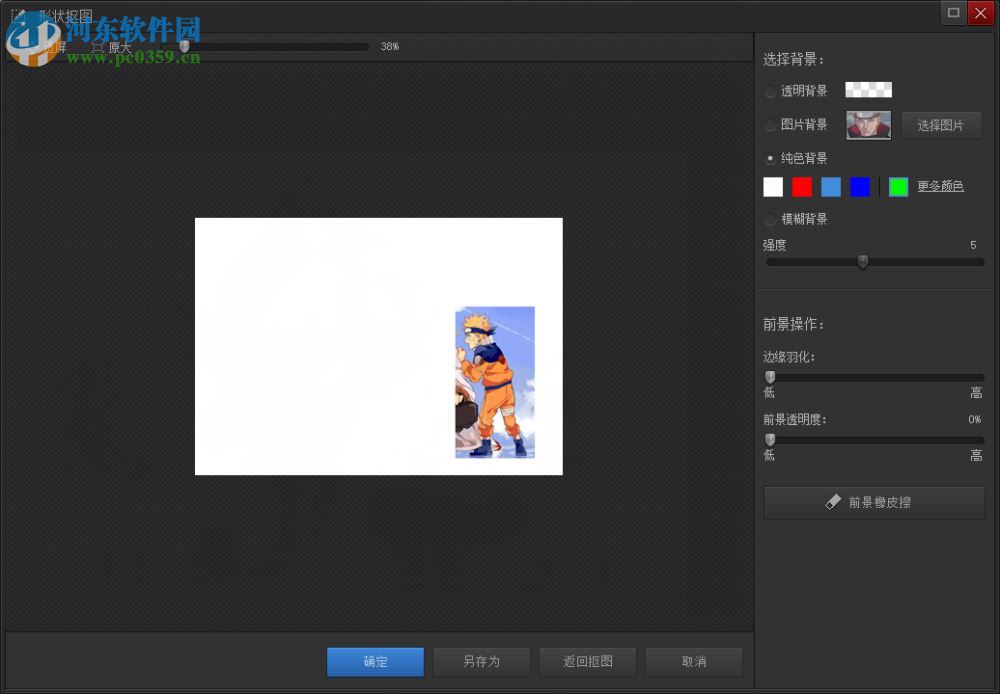Pick the dark blue color swatch

860,187
